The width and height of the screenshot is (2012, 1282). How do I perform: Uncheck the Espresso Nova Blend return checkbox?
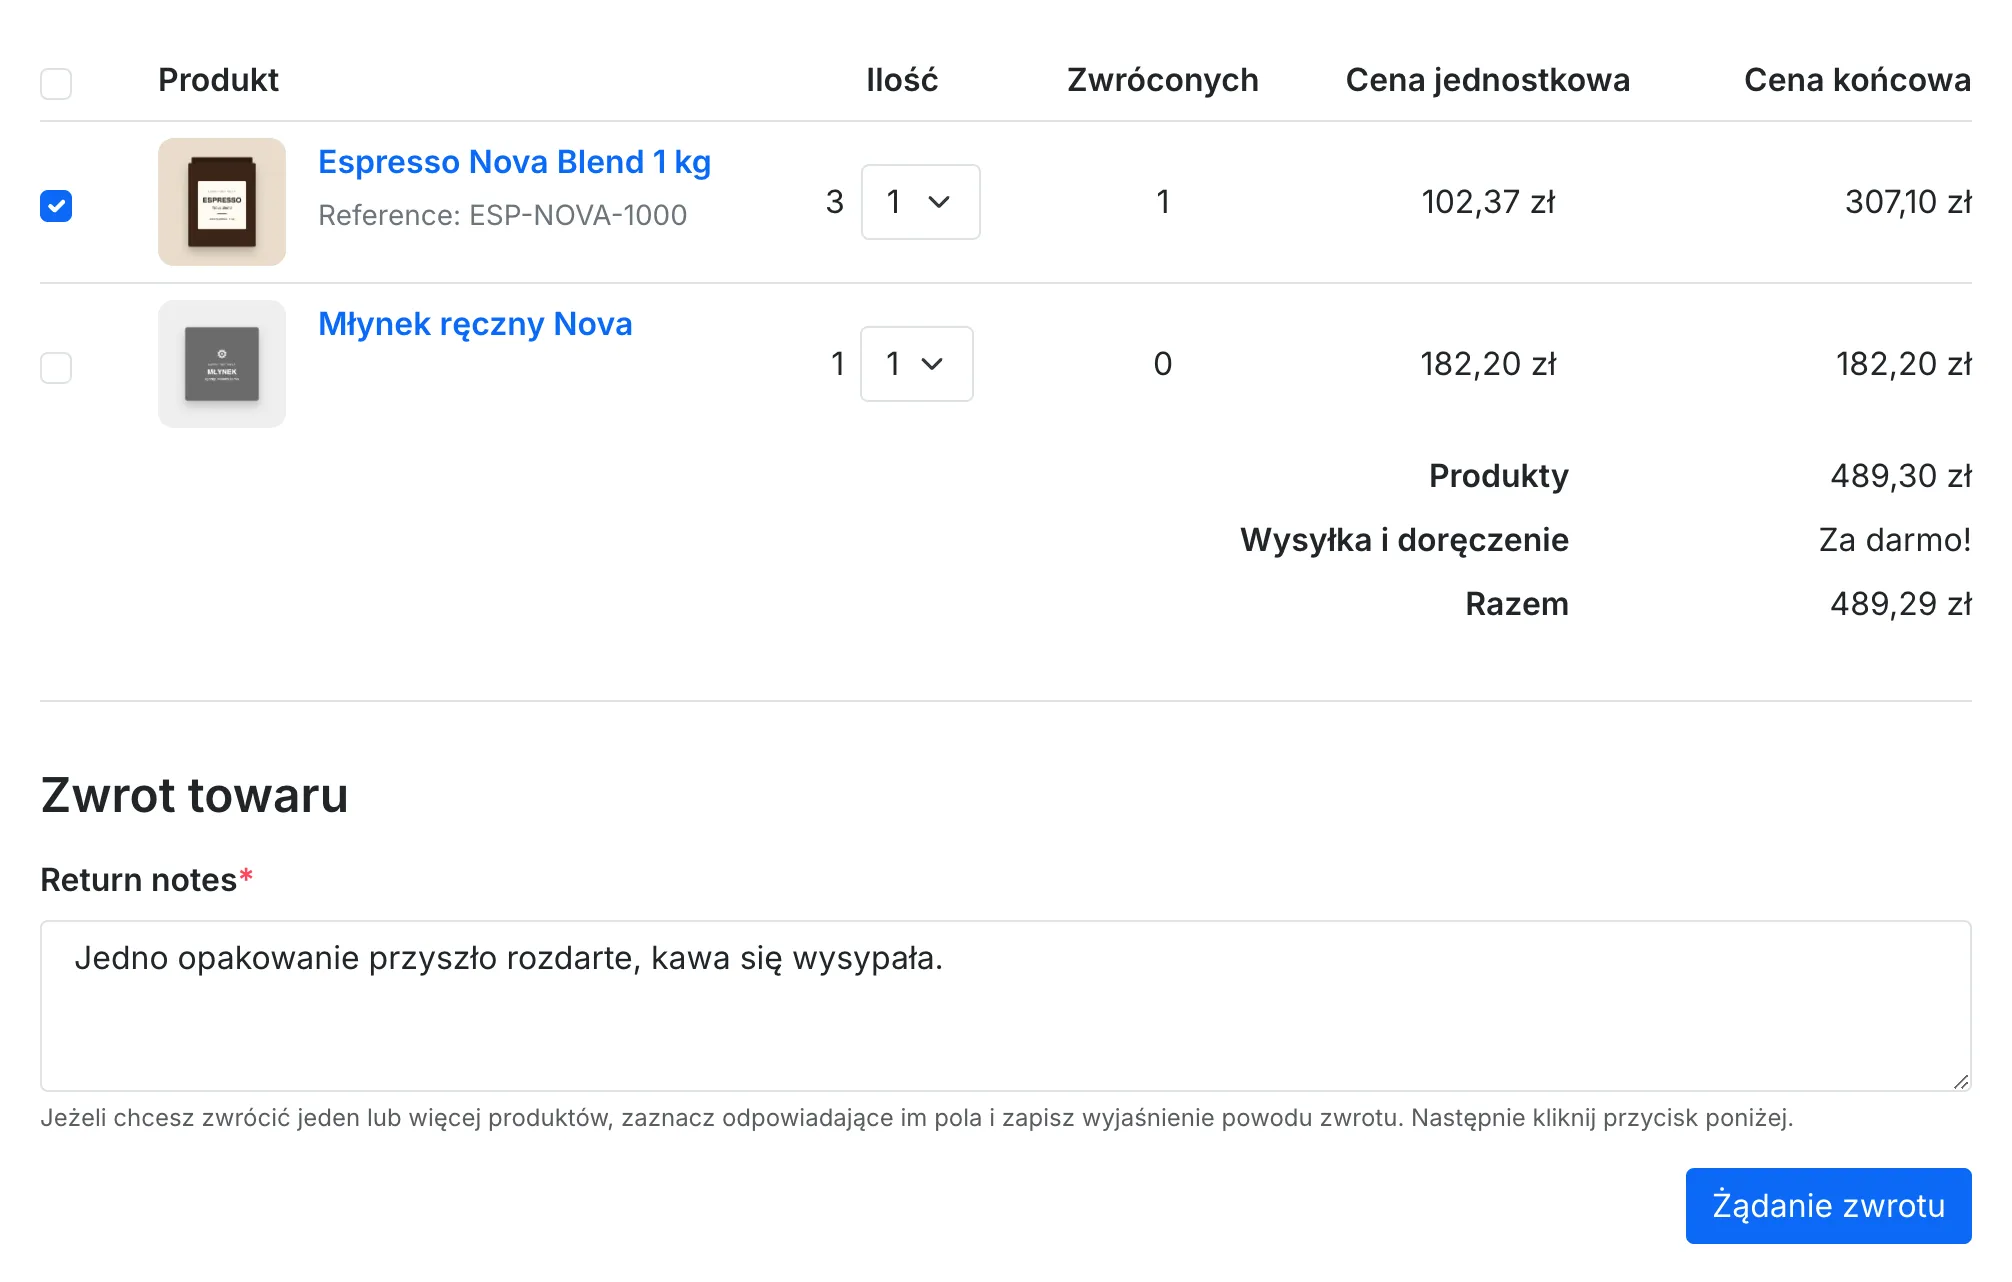pyautogui.click(x=56, y=205)
